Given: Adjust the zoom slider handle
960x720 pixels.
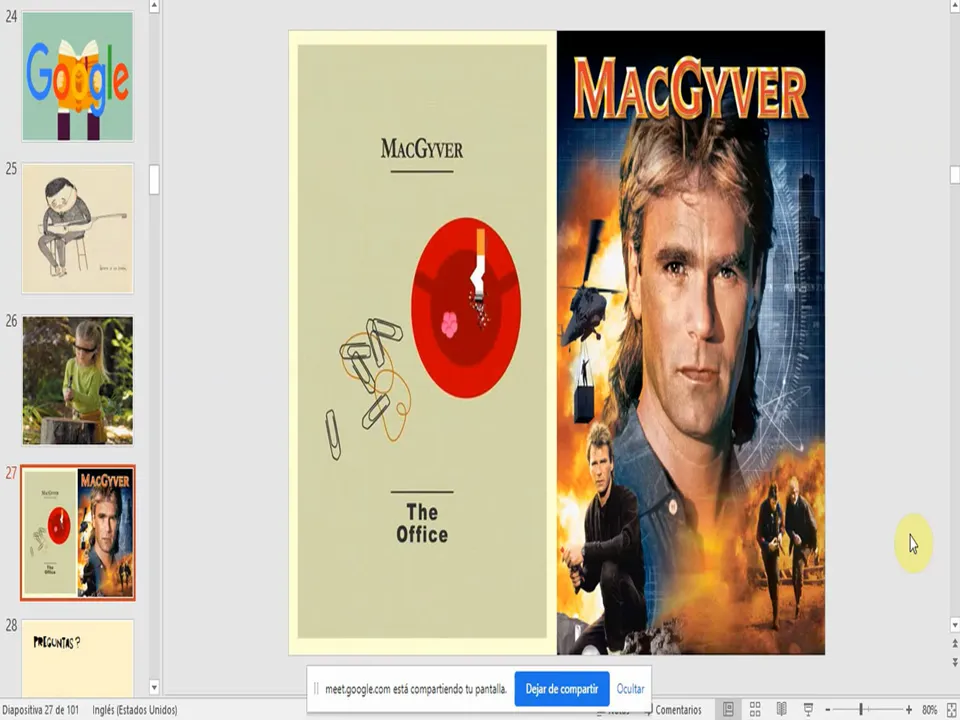Looking at the screenshot, I should click(x=861, y=710).
